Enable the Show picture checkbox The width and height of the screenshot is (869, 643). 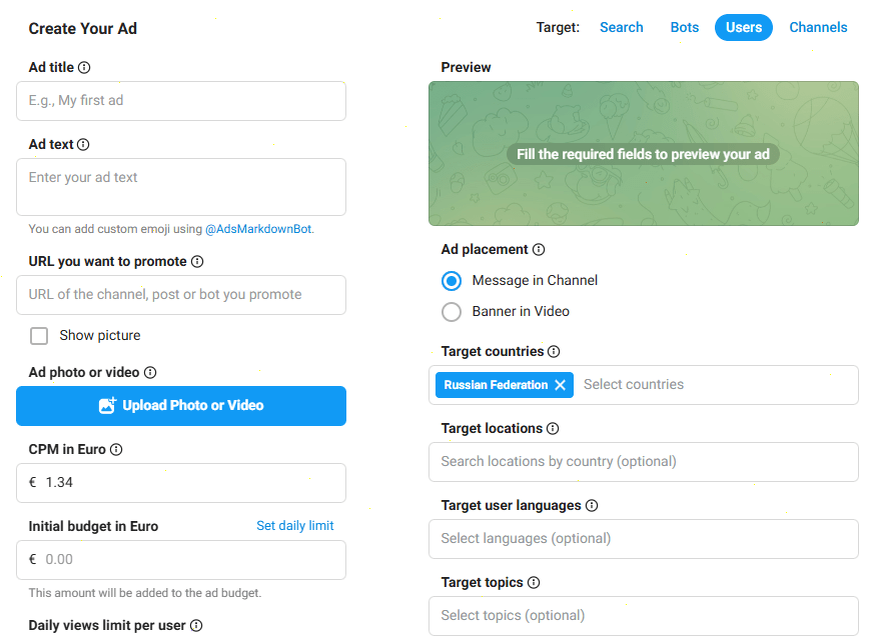(39, 336)
